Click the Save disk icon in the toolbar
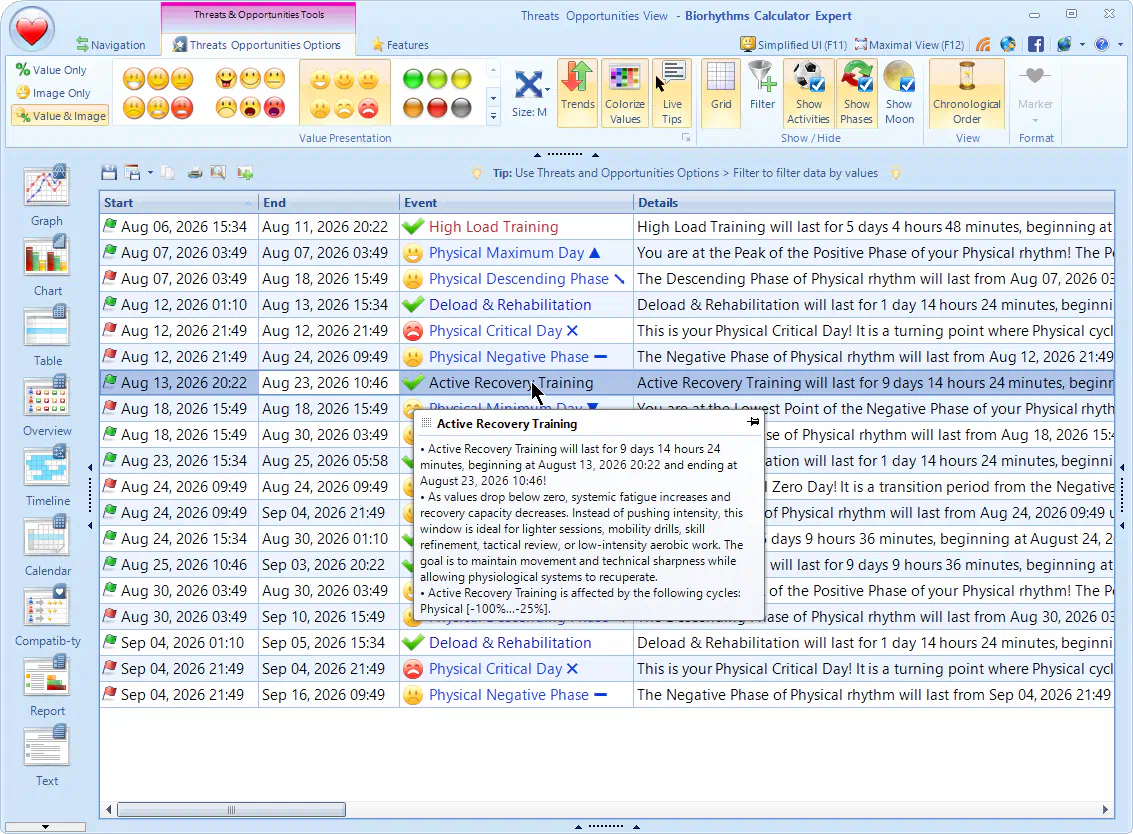This screenshot has width=1133, height=834. [109, 173]
